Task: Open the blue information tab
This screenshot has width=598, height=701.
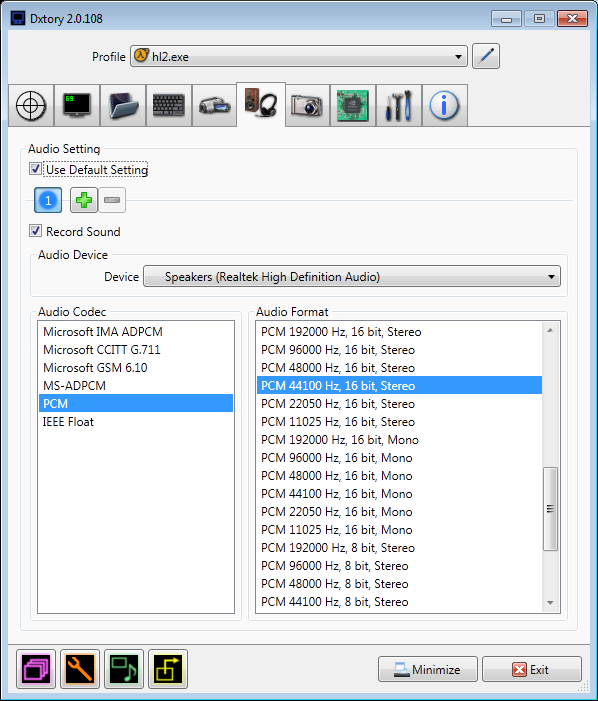Action: point(445,106)
